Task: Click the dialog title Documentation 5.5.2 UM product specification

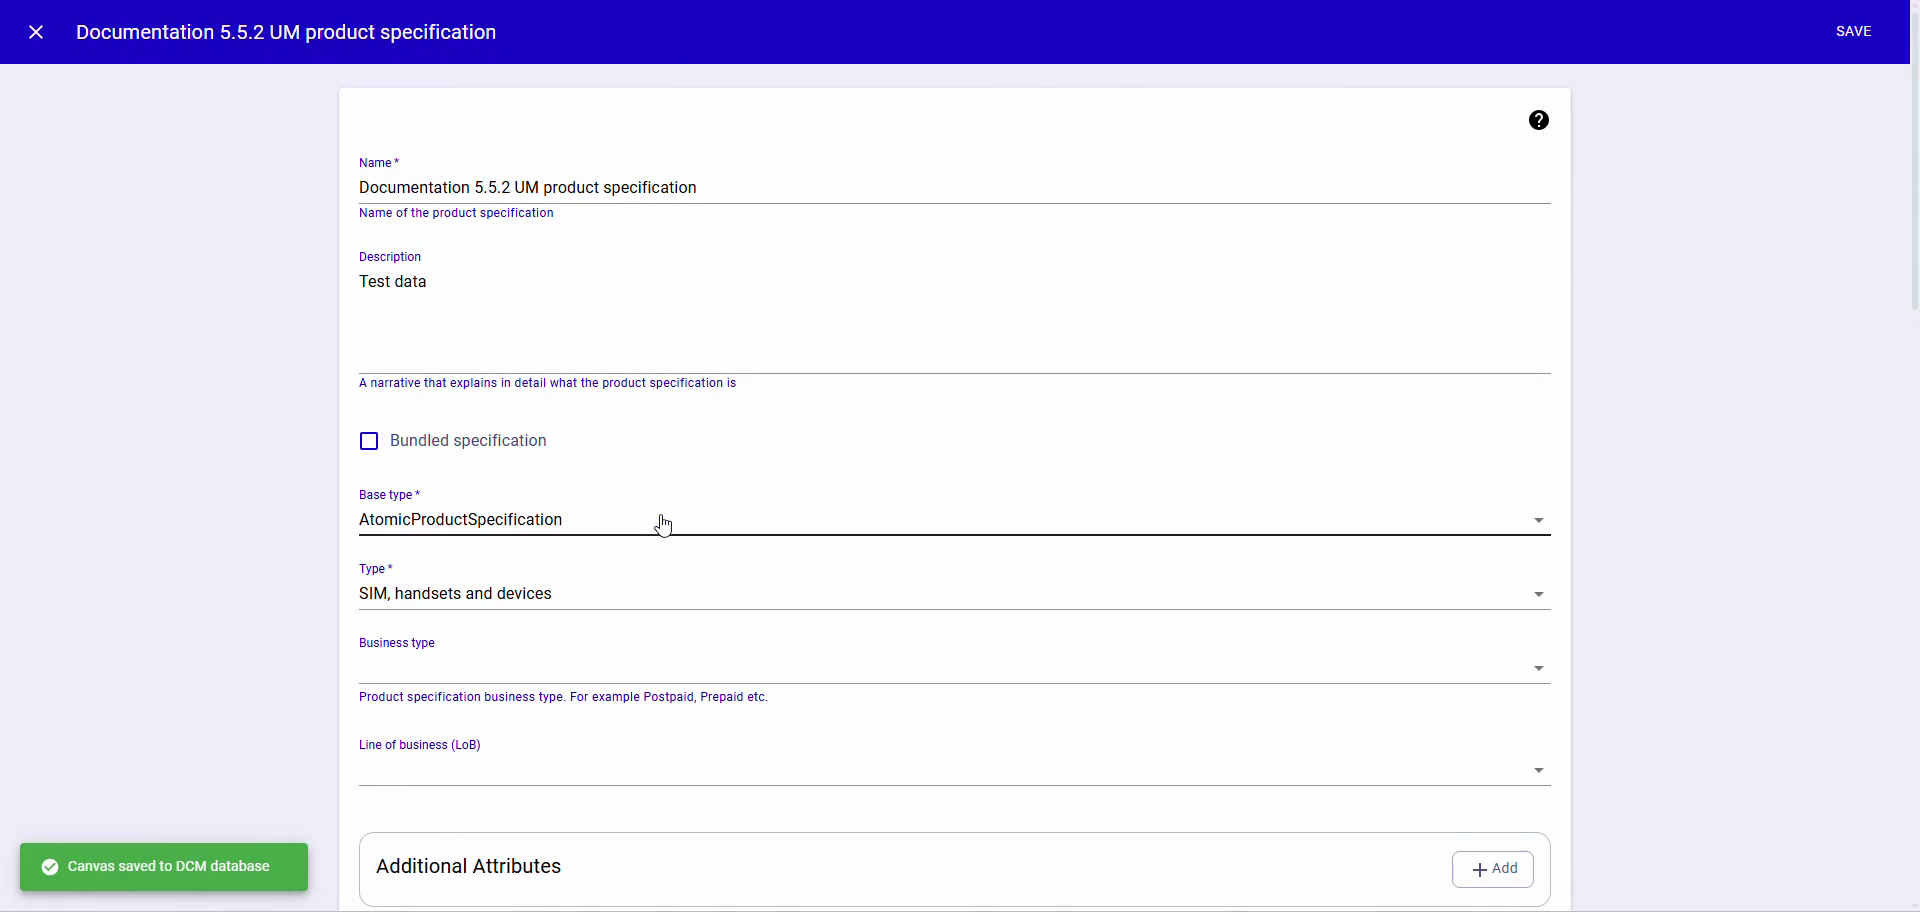Action: [286, 31]
